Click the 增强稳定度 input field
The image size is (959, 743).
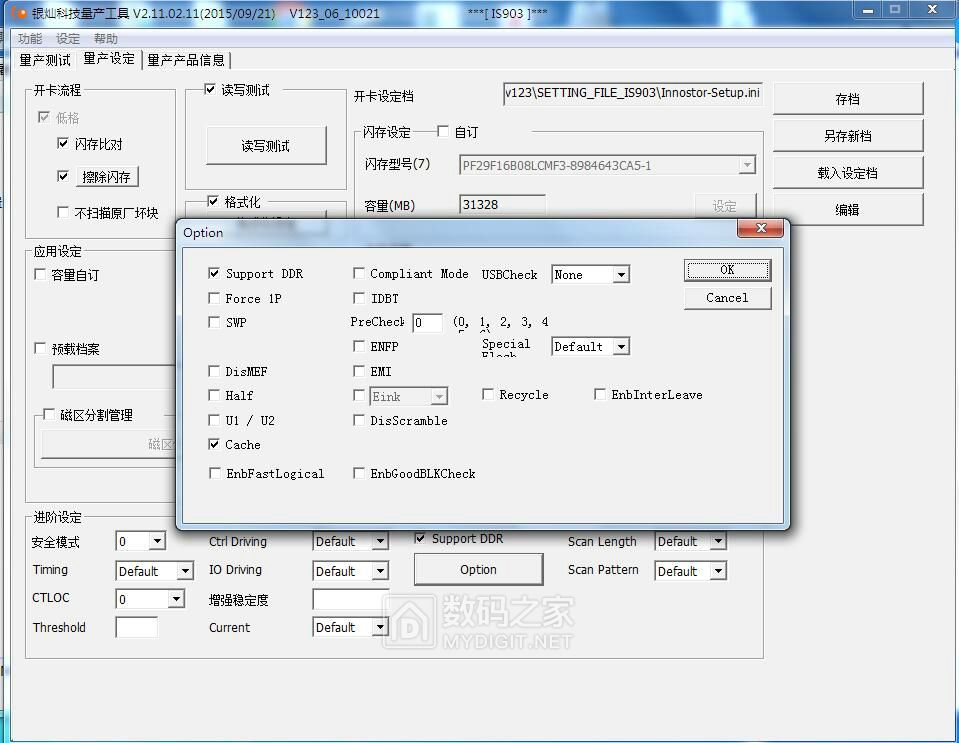click(x=350, y=599)
